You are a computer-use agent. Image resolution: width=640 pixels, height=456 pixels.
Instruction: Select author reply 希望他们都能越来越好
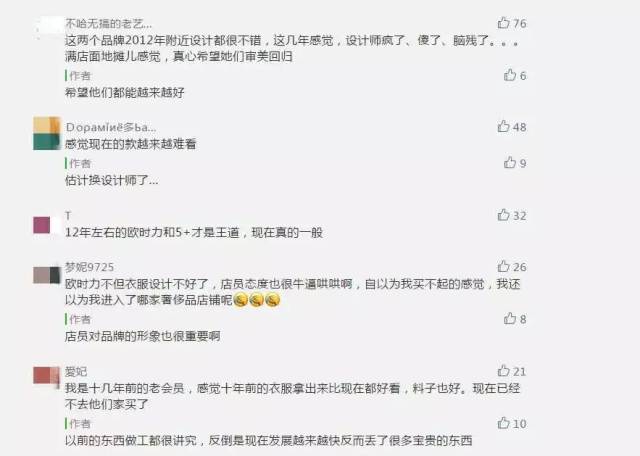(x=124, y=92)
